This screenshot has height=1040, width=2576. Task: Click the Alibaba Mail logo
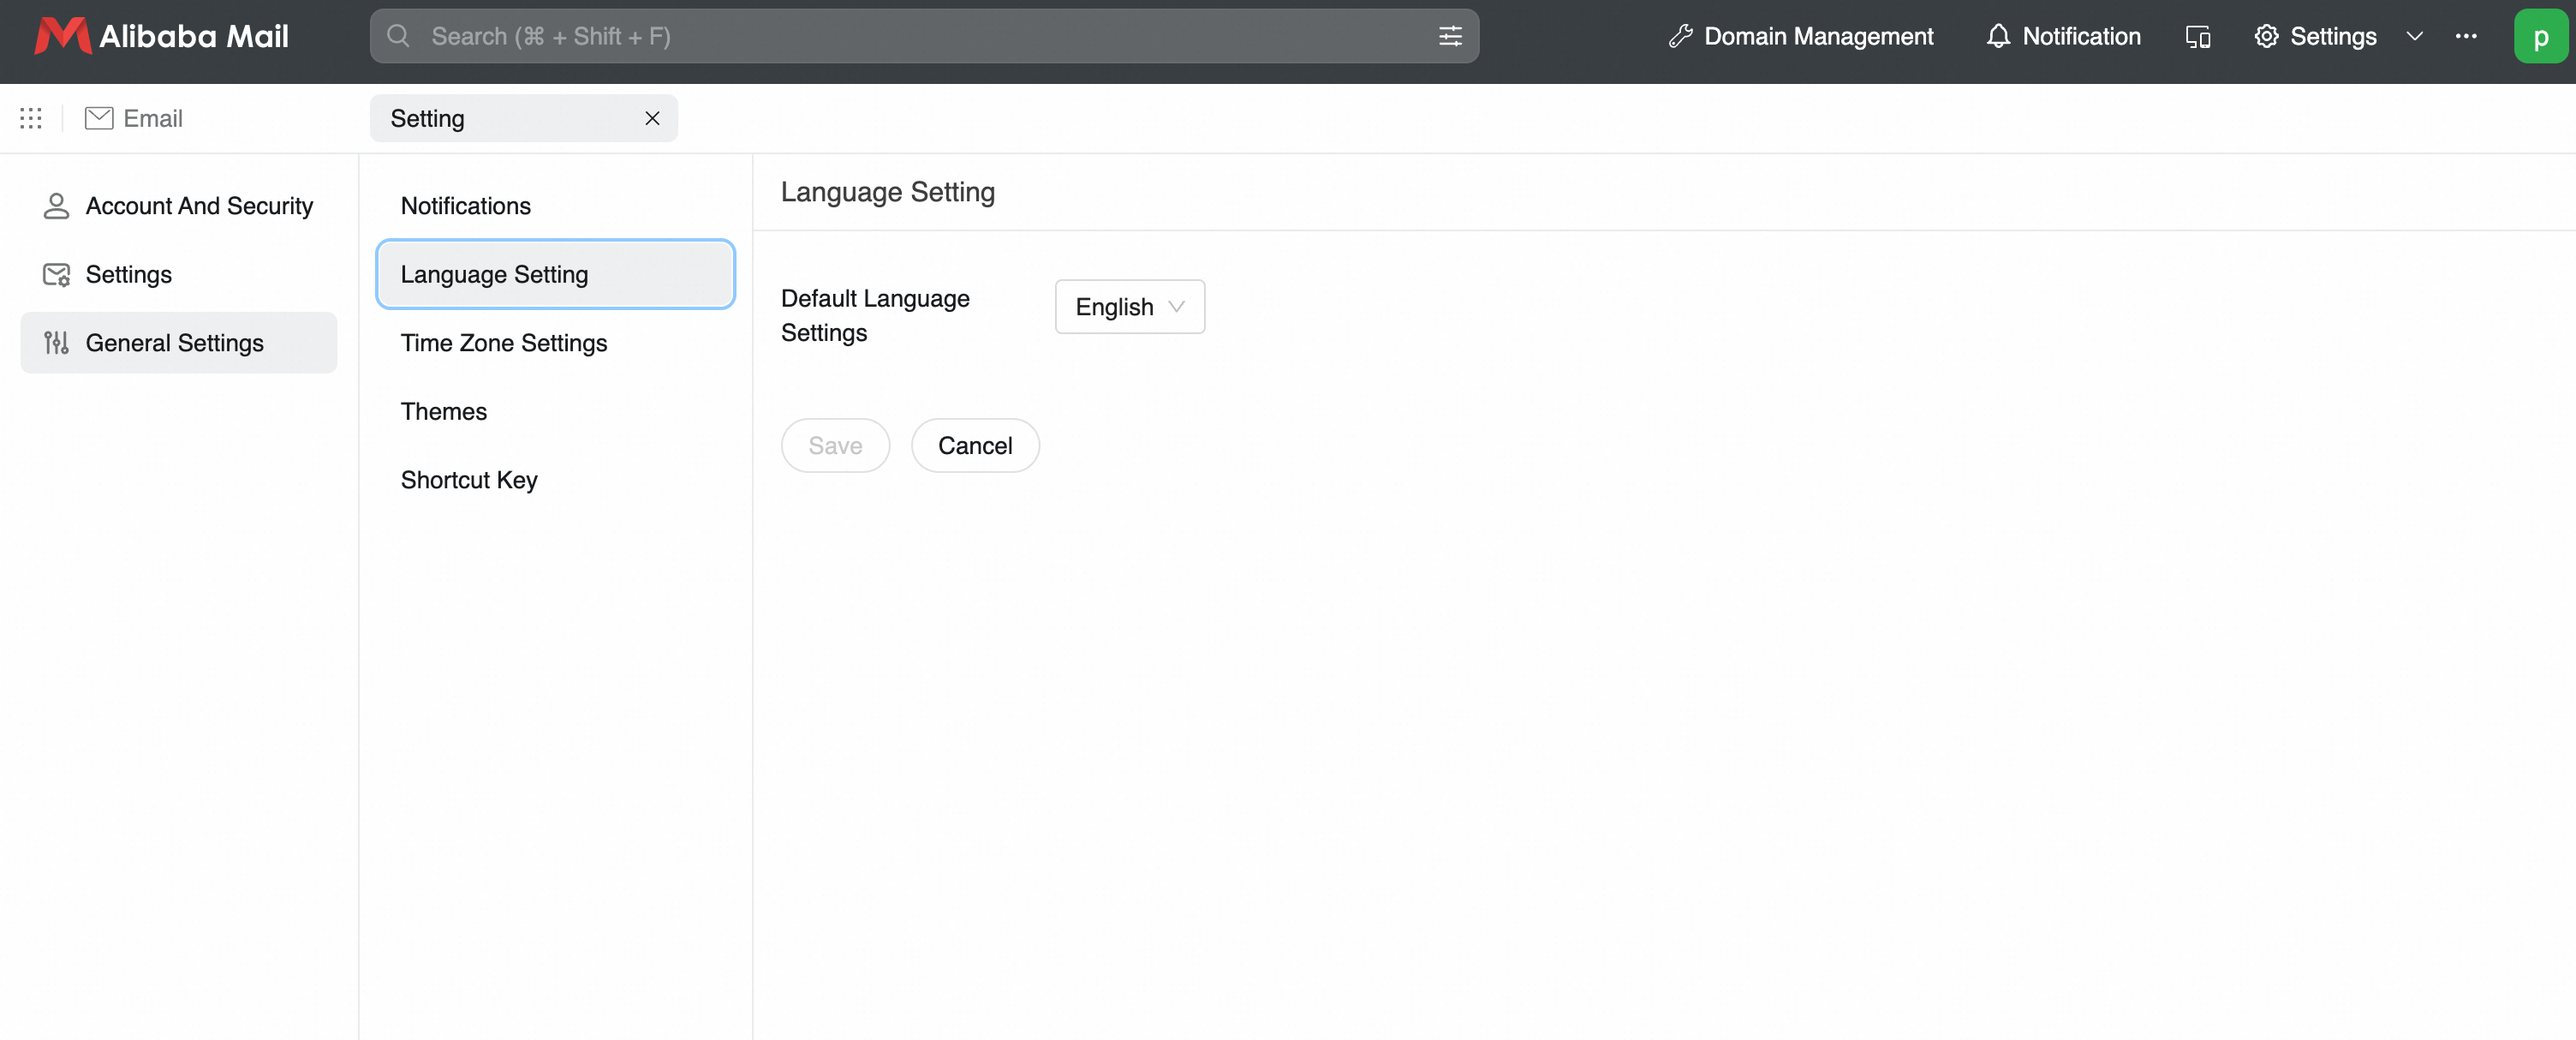(162, 36)
